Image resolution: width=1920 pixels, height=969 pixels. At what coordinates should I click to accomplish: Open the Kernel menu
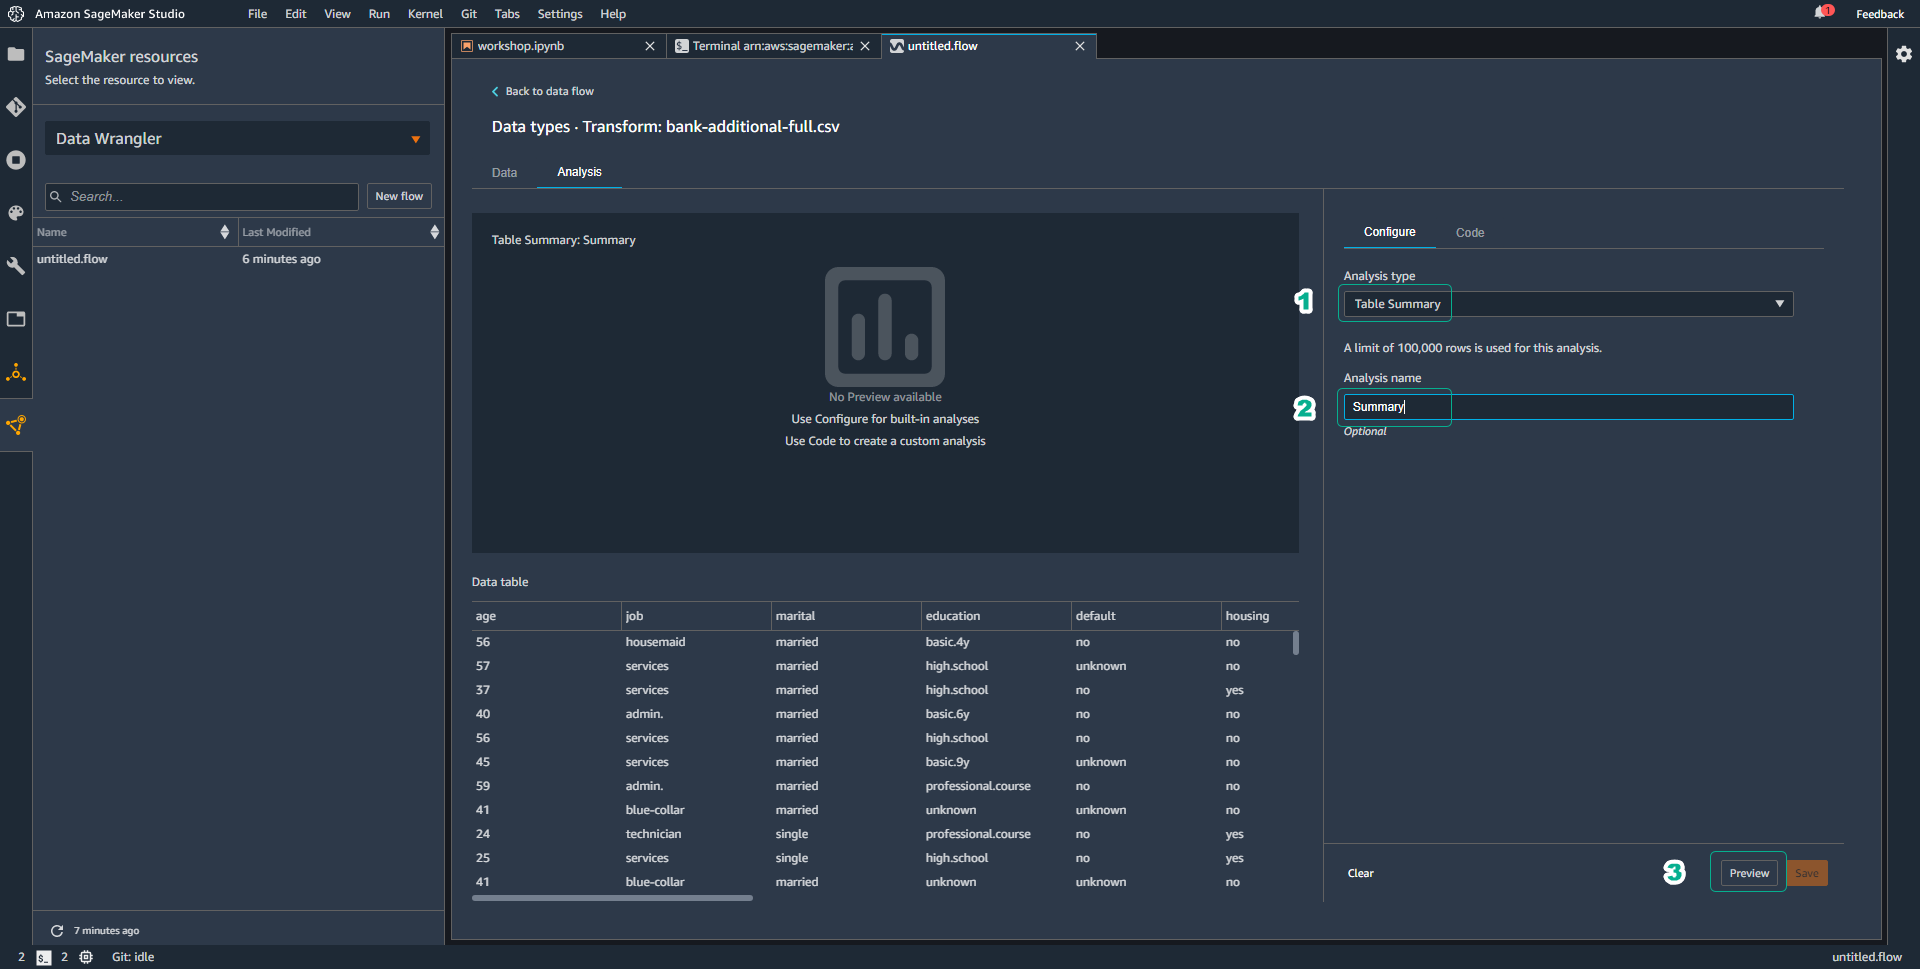click(x=425, y=14)
